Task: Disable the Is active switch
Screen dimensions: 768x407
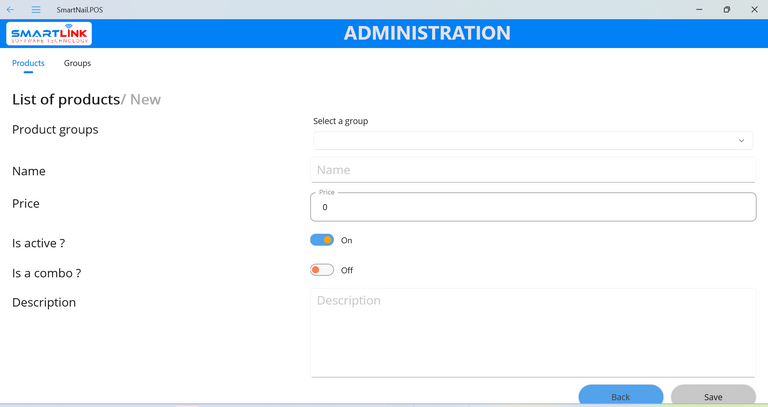Action: (x=322, y=240)
